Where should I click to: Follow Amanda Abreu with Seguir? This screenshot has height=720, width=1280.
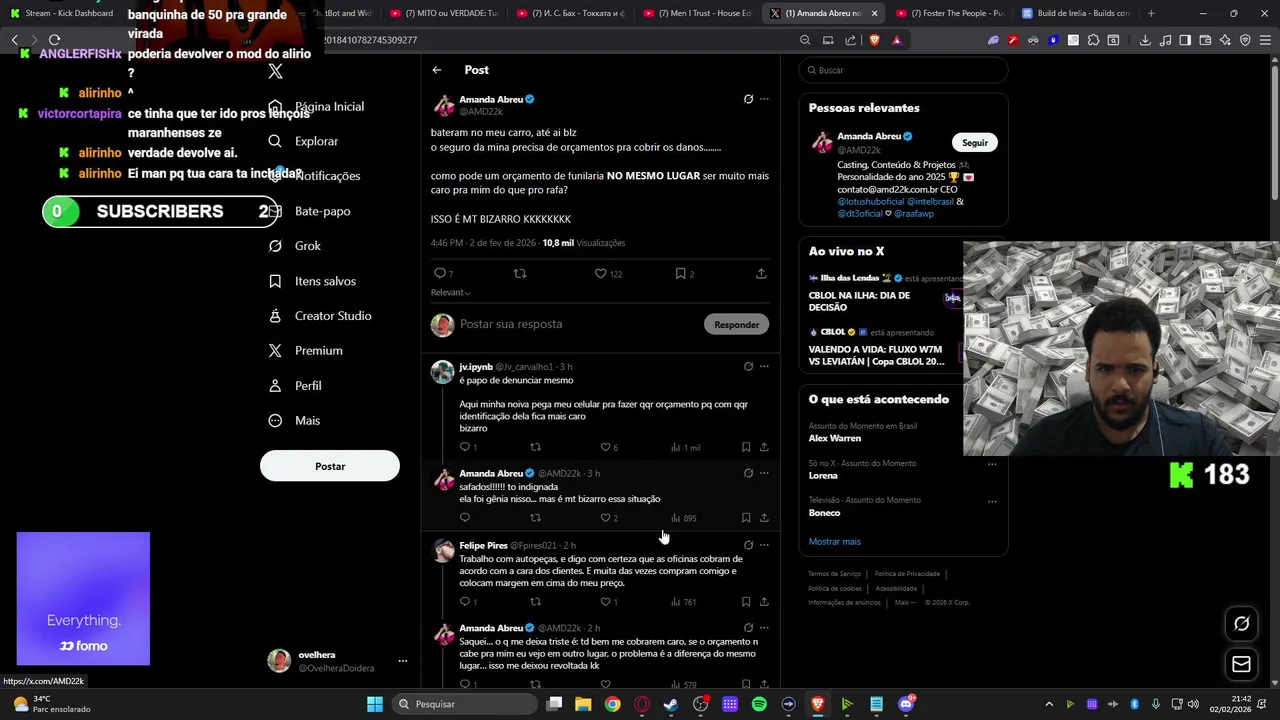(x=975, y=142)
